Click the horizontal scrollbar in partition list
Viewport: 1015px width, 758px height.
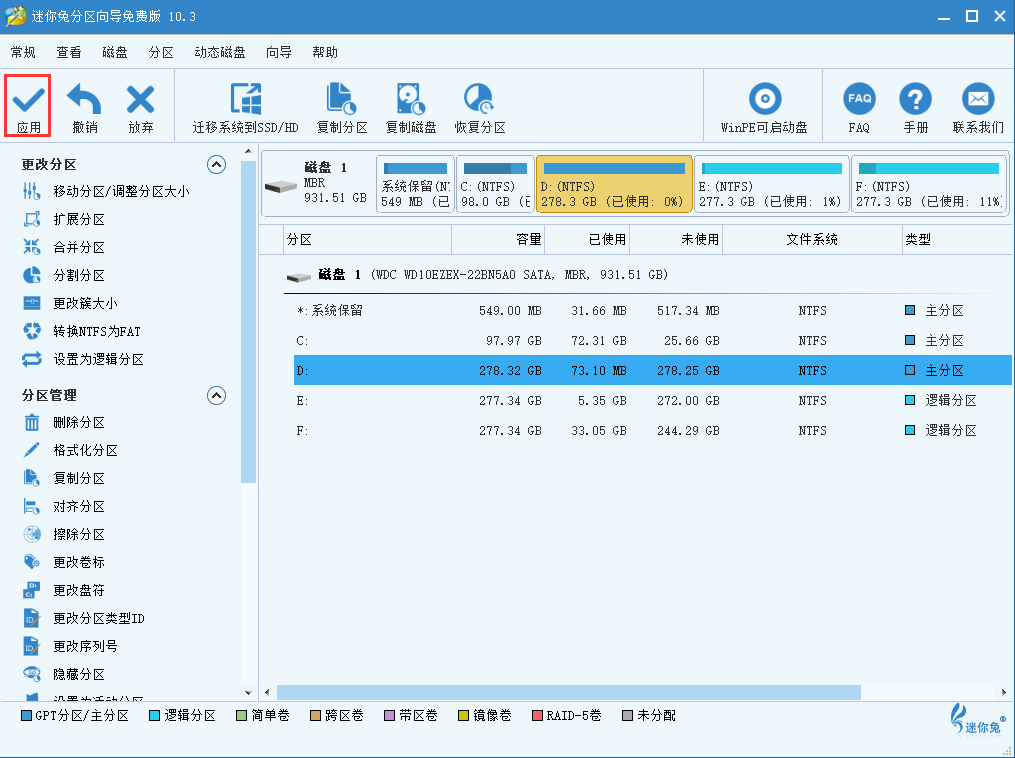(569, 692)
